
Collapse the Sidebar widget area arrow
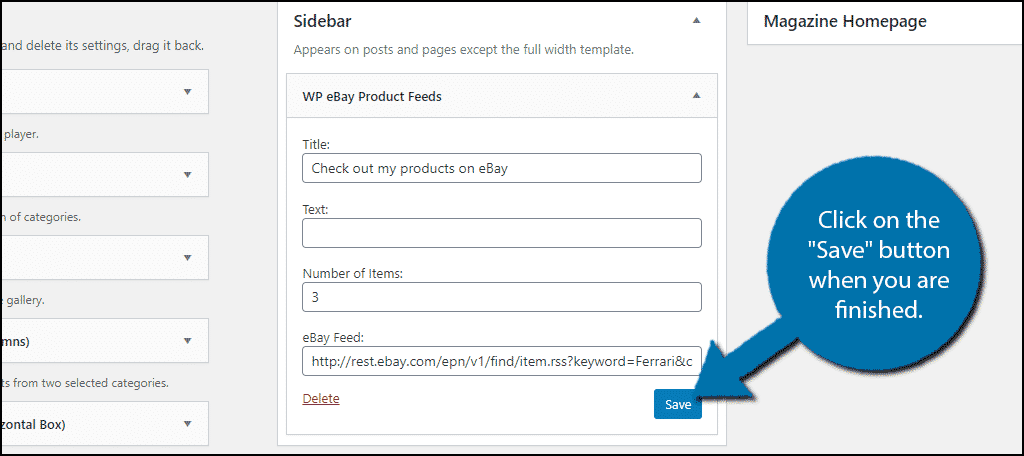coord(696,21)
